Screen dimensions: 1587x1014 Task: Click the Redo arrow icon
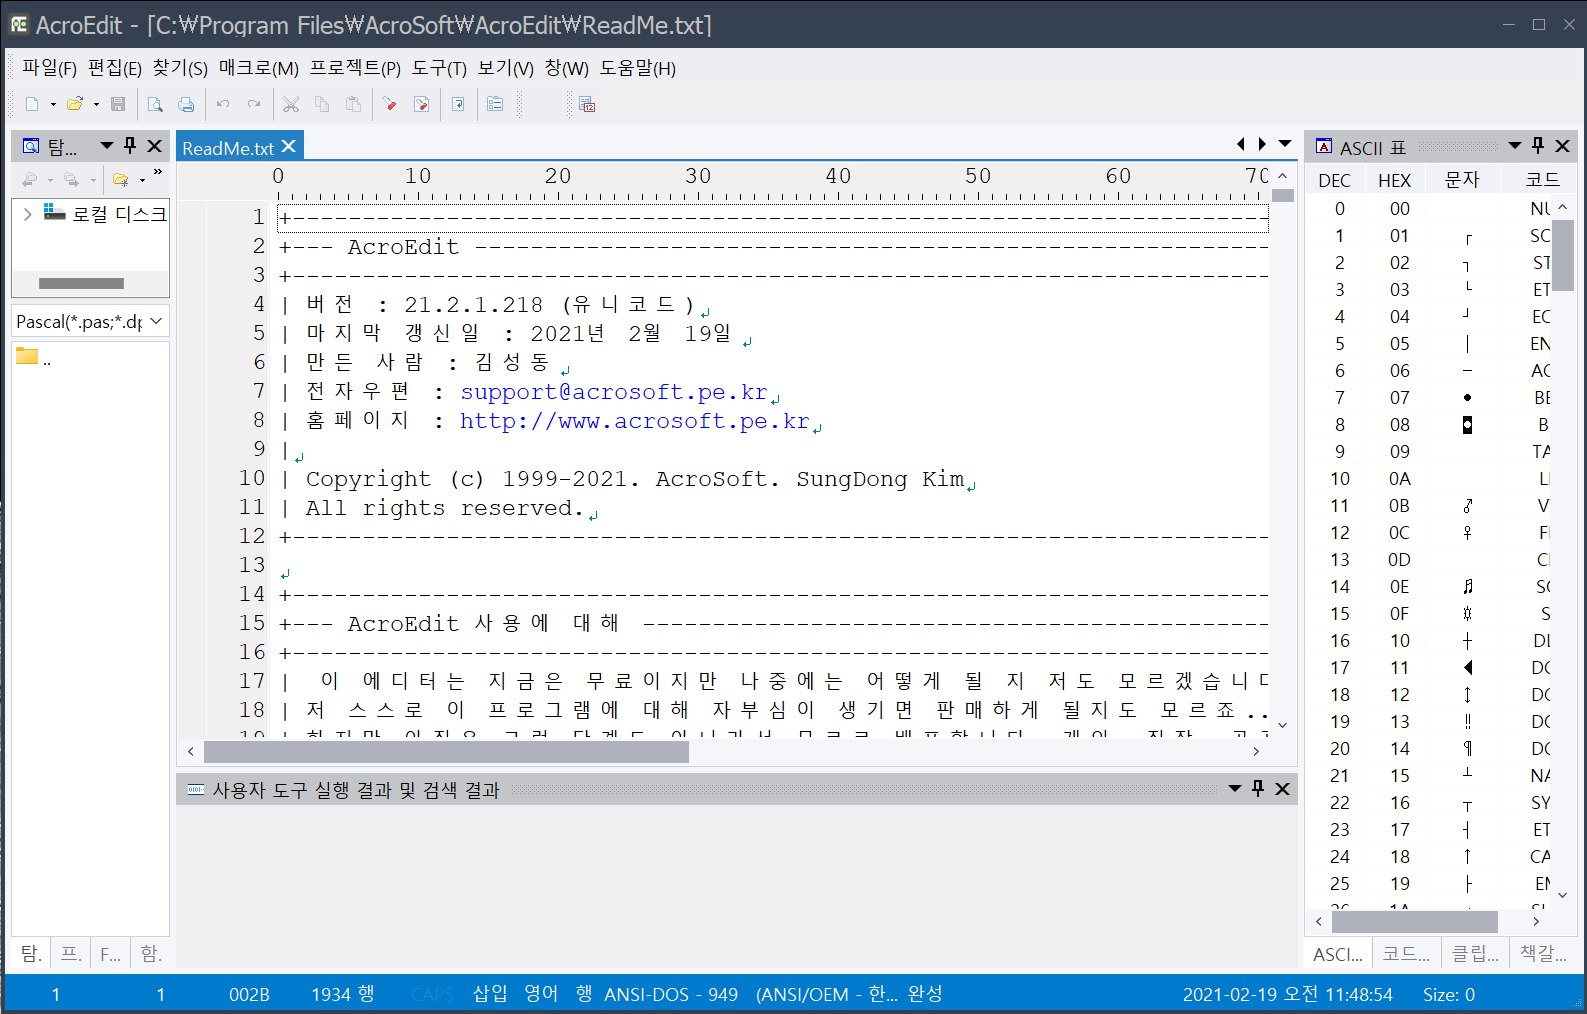tap(254, 104)
